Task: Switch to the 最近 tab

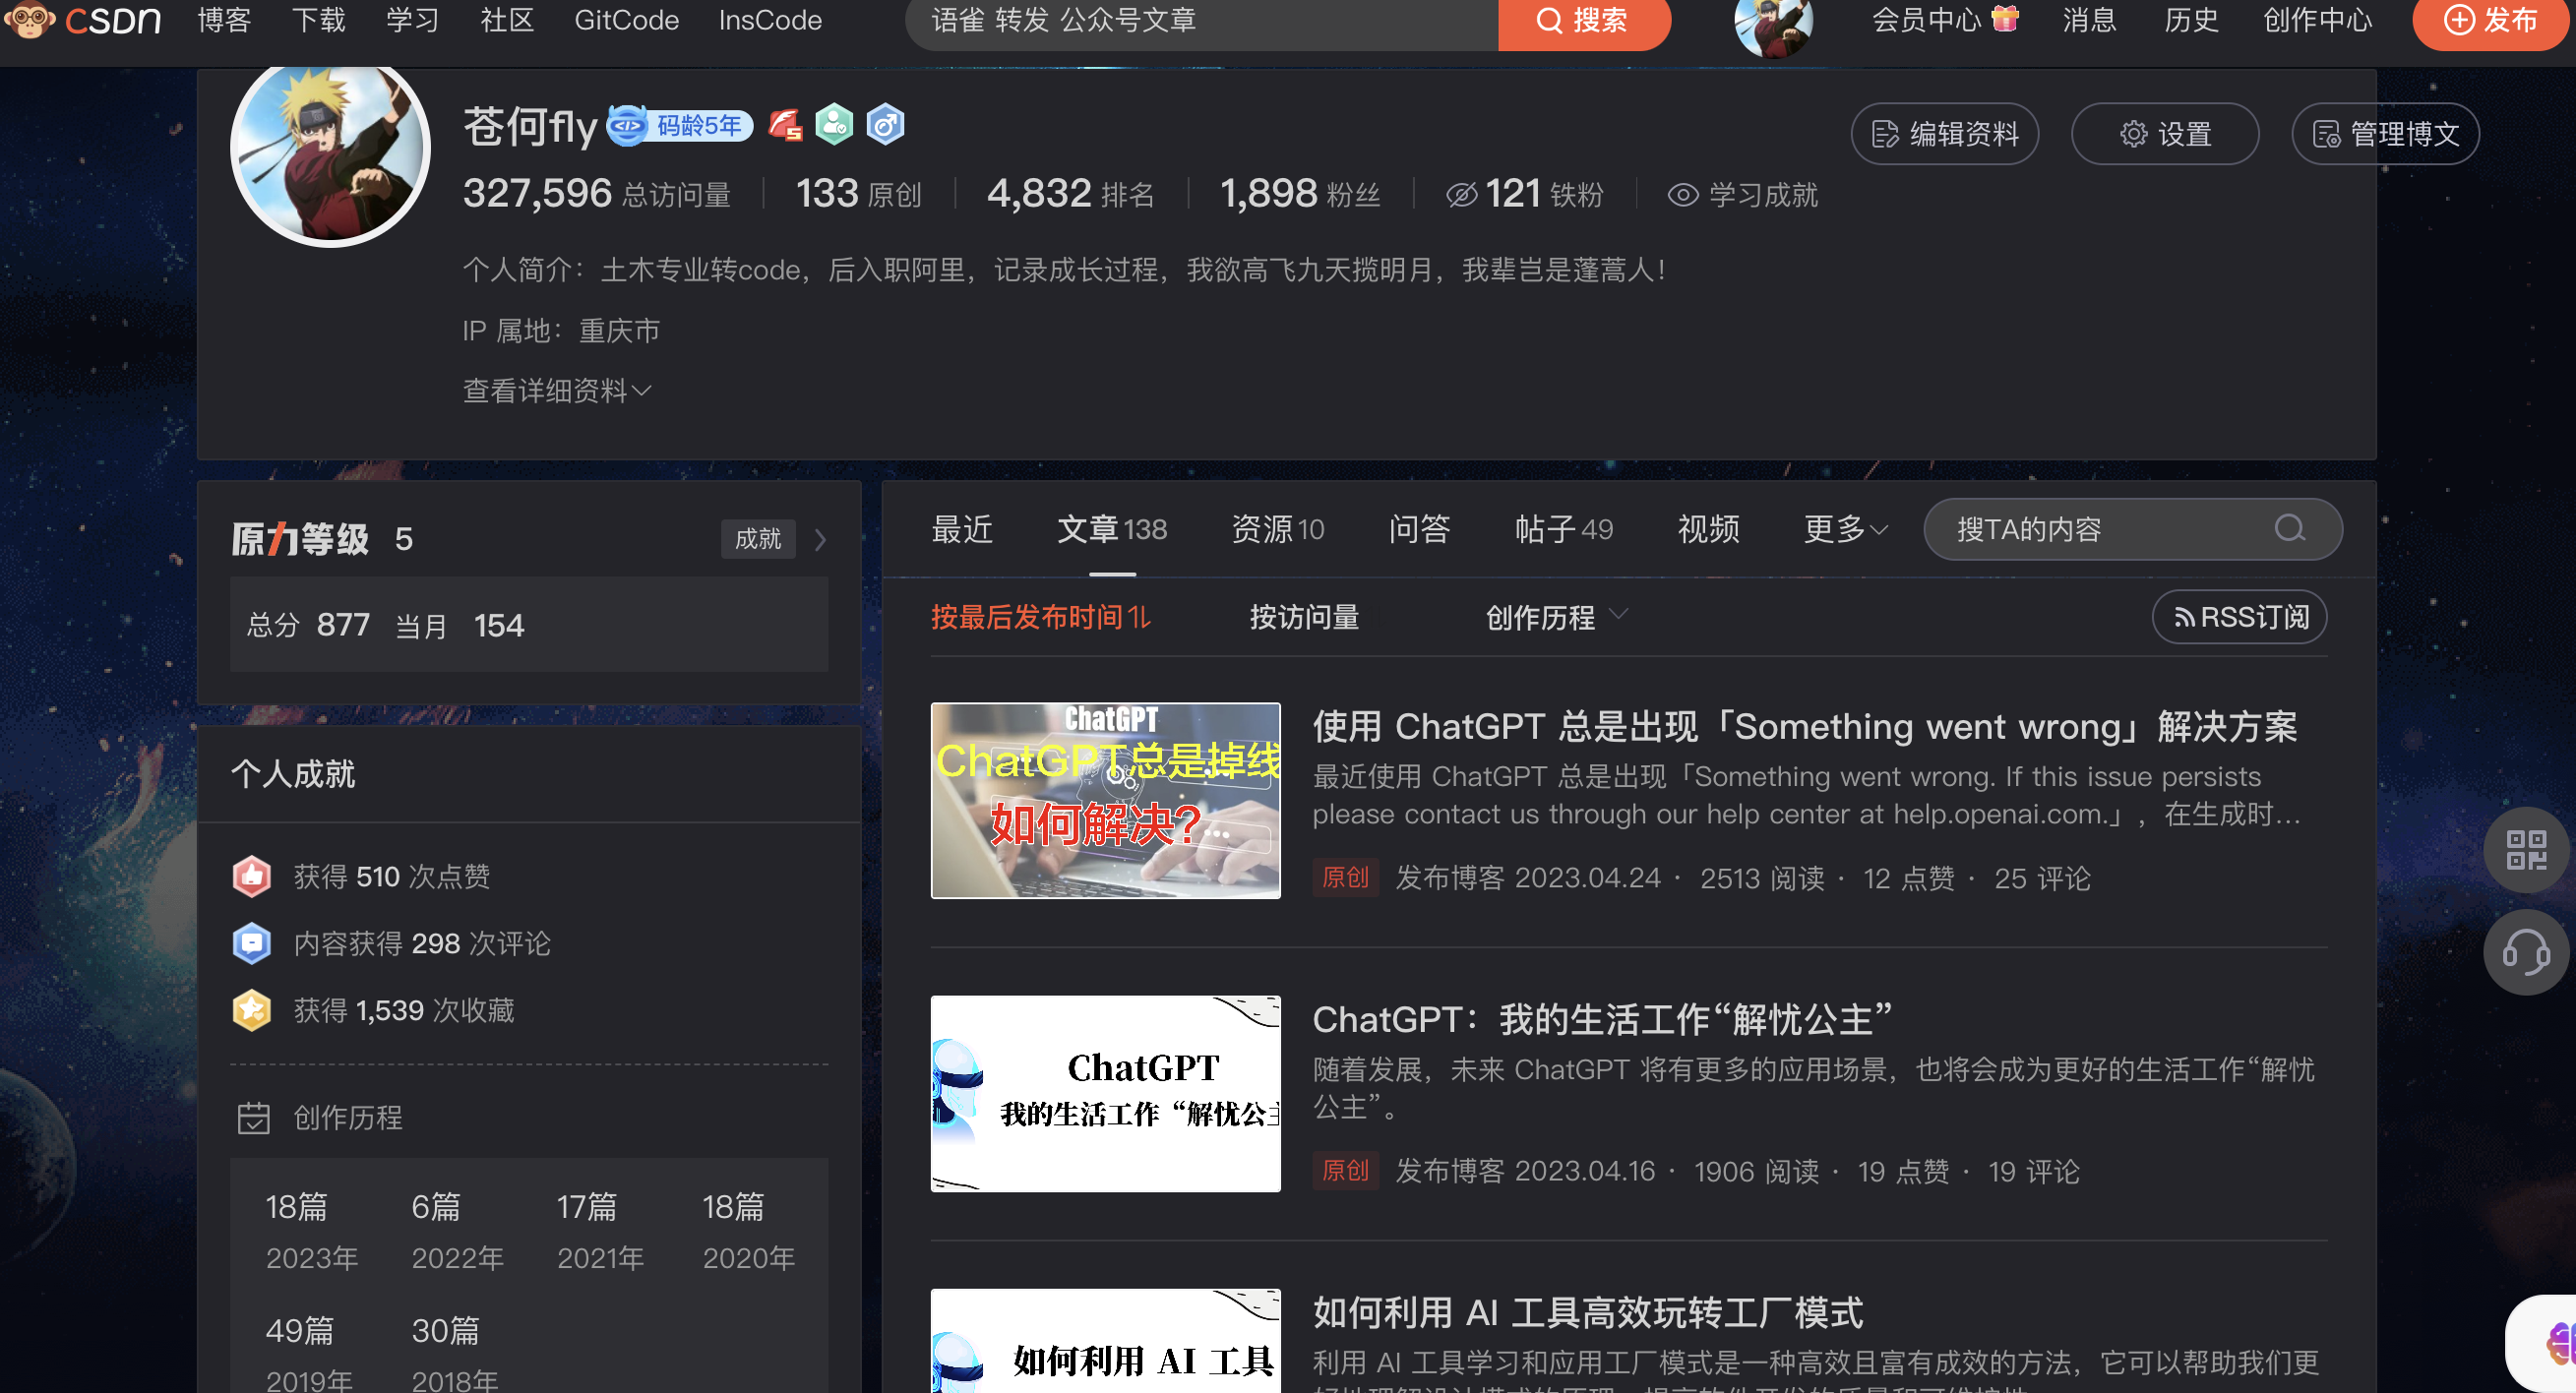Action: point(962,529)
